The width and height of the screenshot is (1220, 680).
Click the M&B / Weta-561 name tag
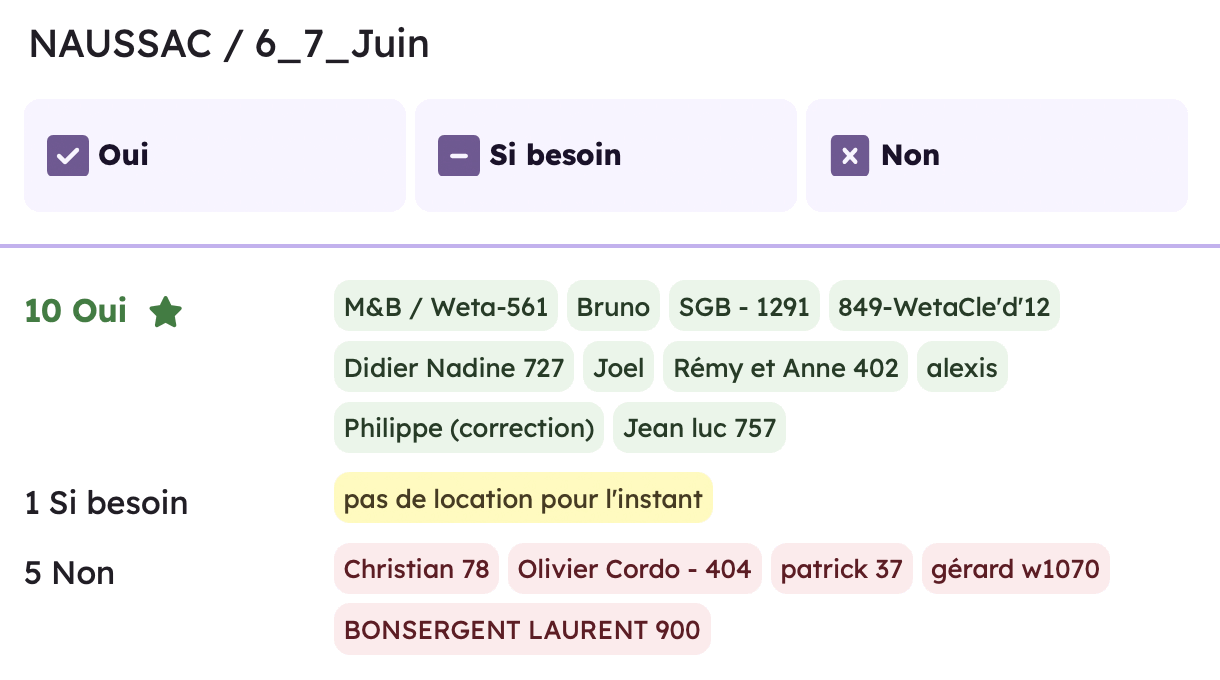click(446, 306)
